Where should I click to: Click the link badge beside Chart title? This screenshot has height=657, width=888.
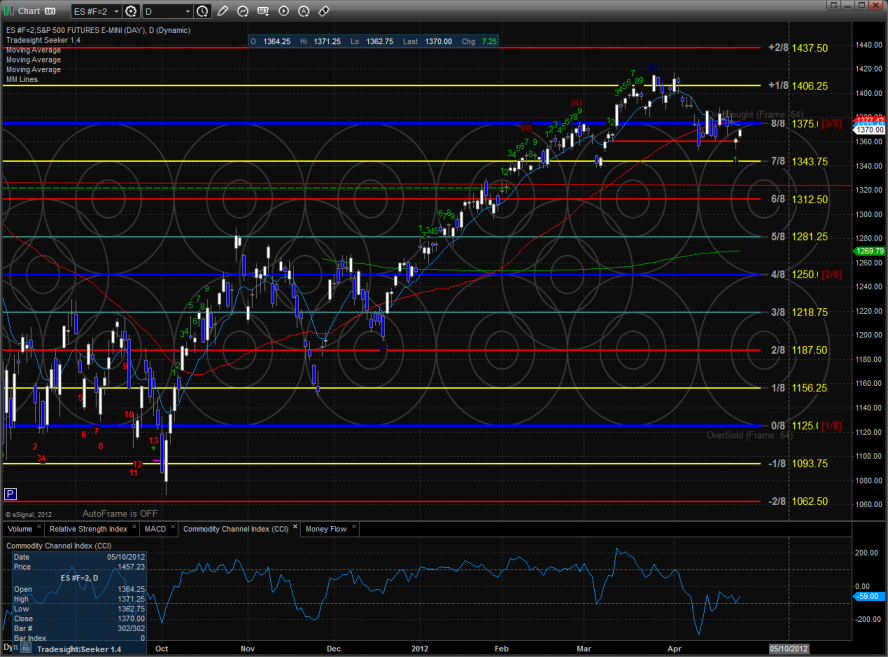(50, 11)
